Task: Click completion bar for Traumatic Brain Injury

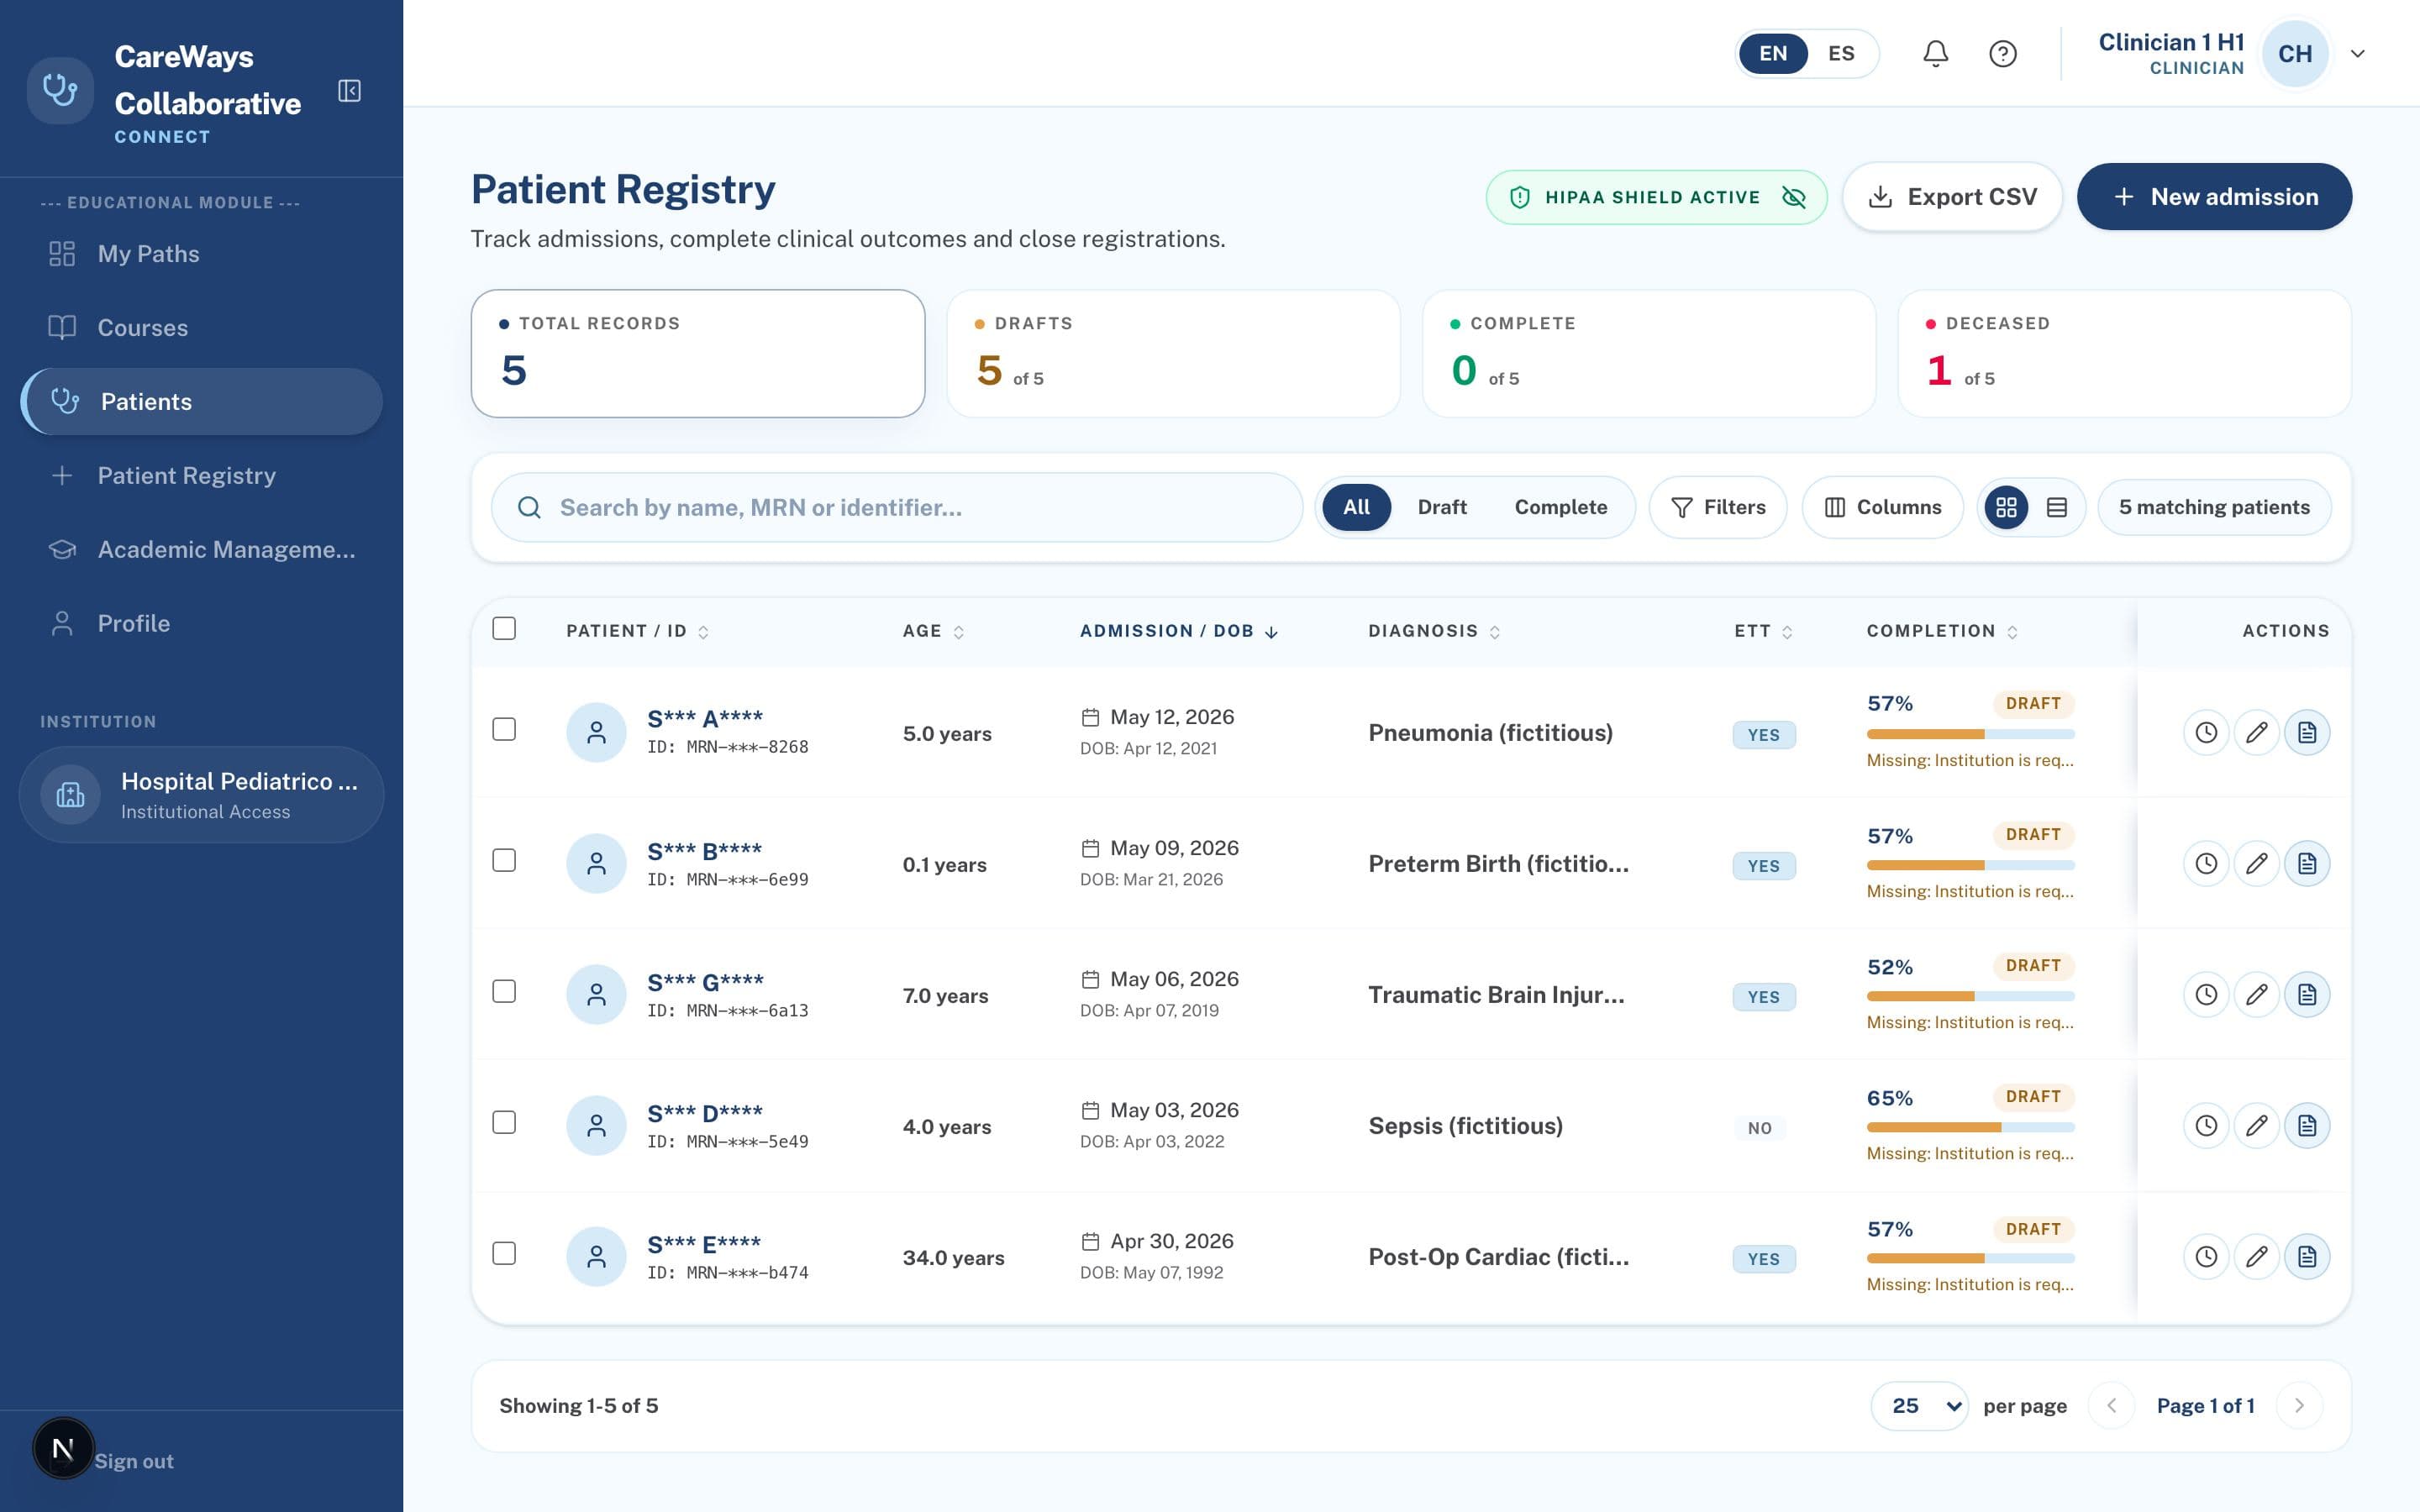Action: tap(1970, 996)
